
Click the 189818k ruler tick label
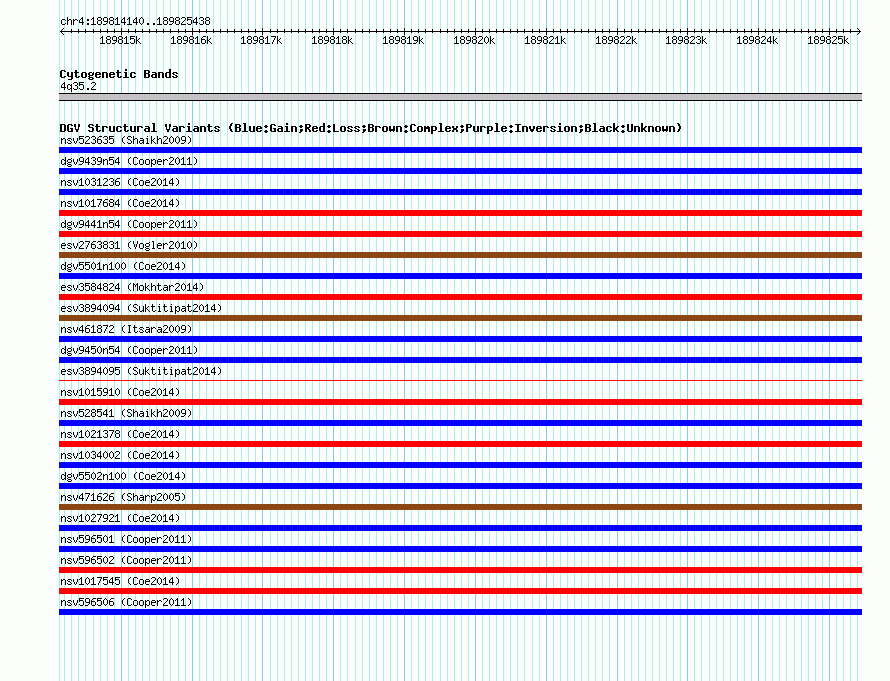(332, 40)
